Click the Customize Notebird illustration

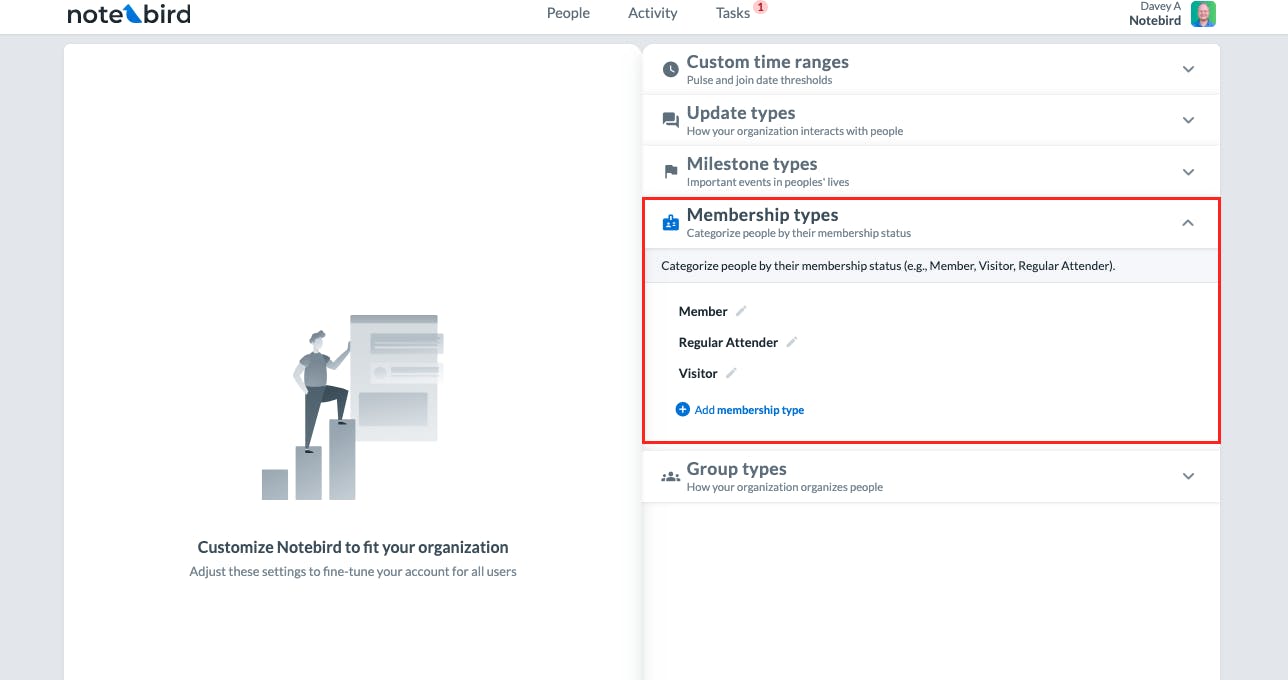[x=353, y=407]
